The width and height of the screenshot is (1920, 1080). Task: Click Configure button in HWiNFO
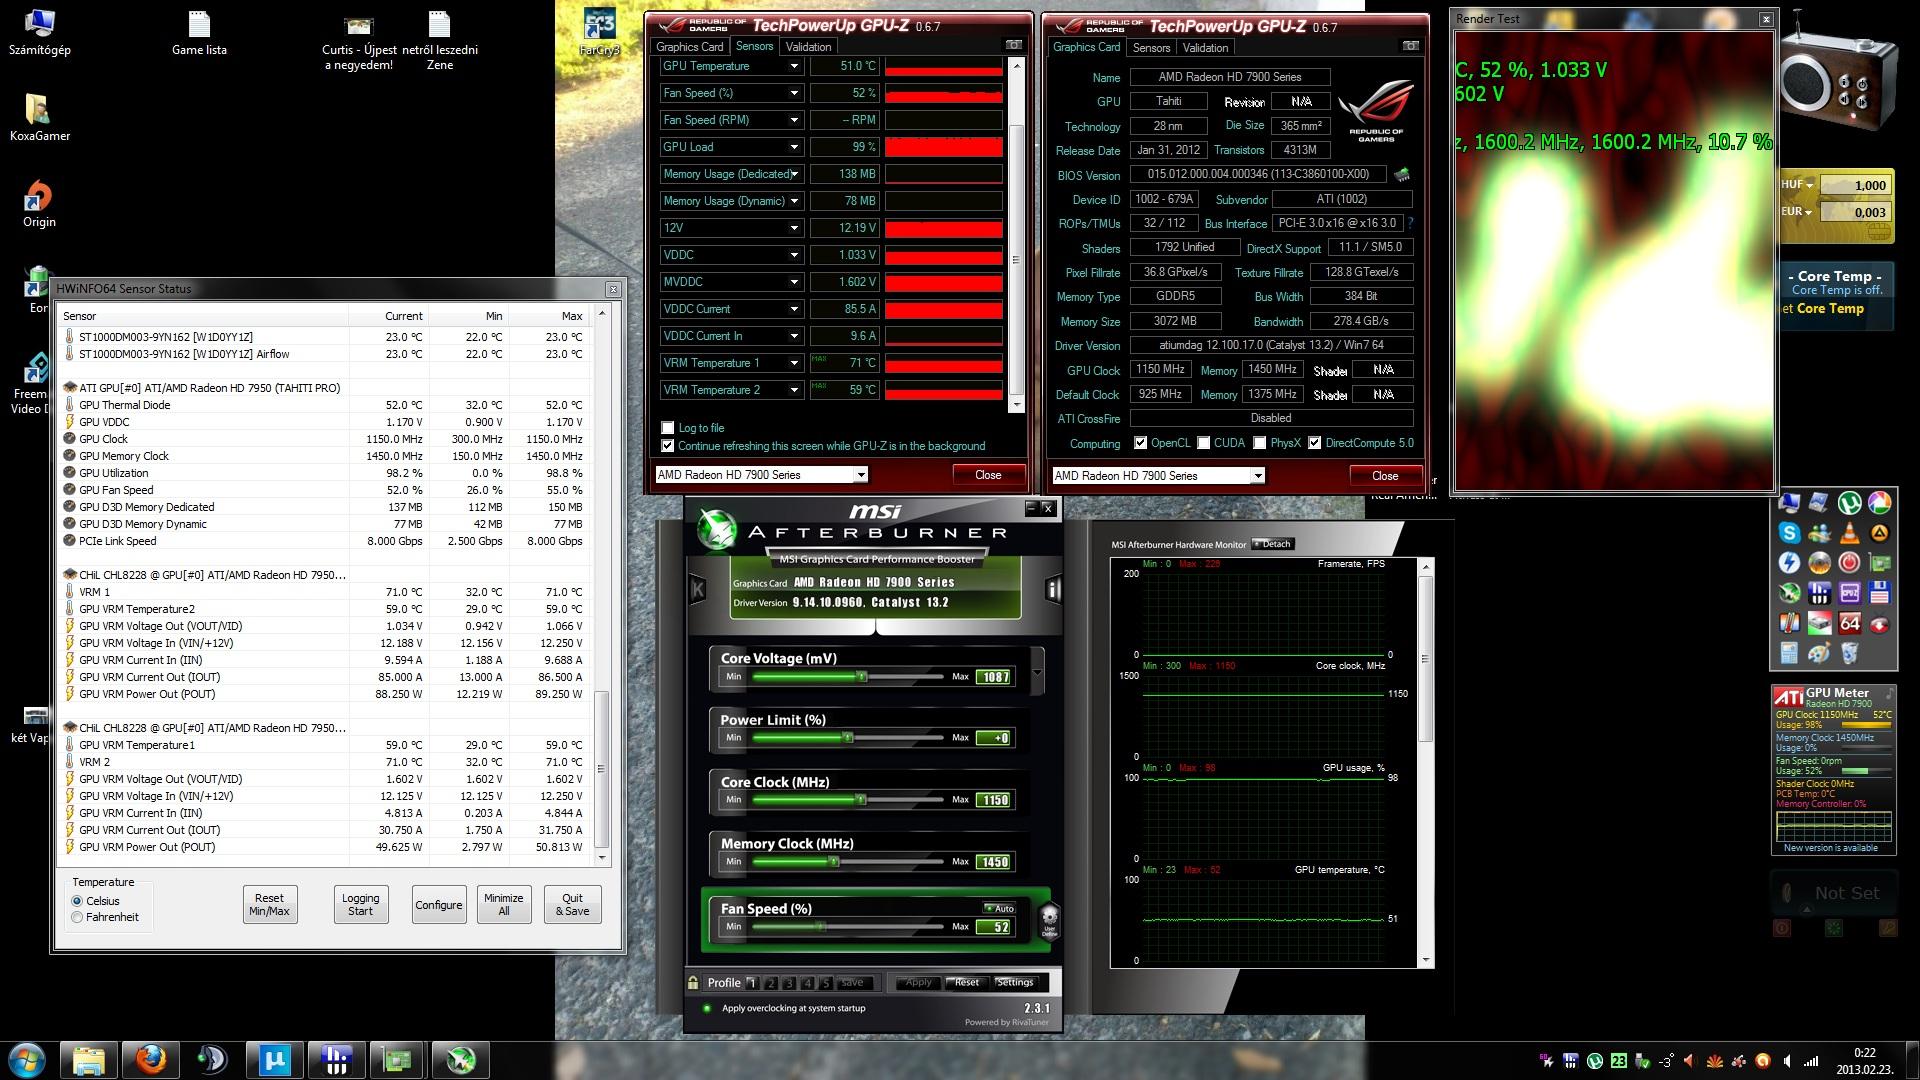pyautogui.click(x=439, y=905)
